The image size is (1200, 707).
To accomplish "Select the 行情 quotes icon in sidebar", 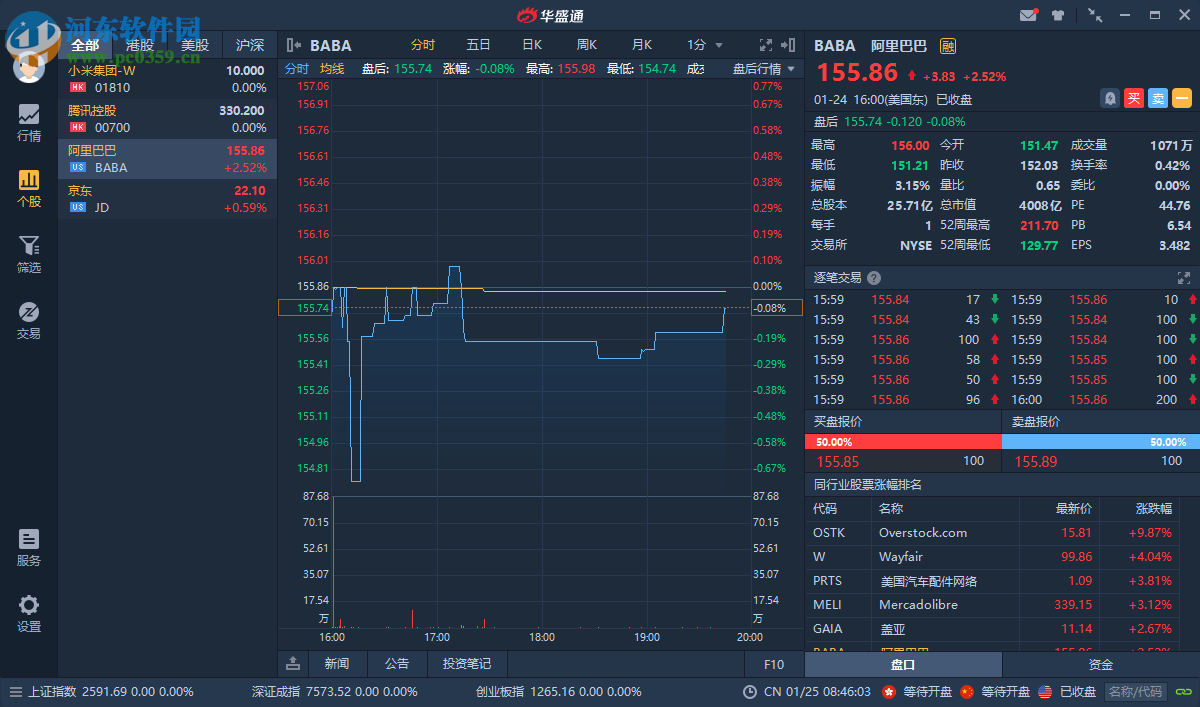I will coord(28,125).
